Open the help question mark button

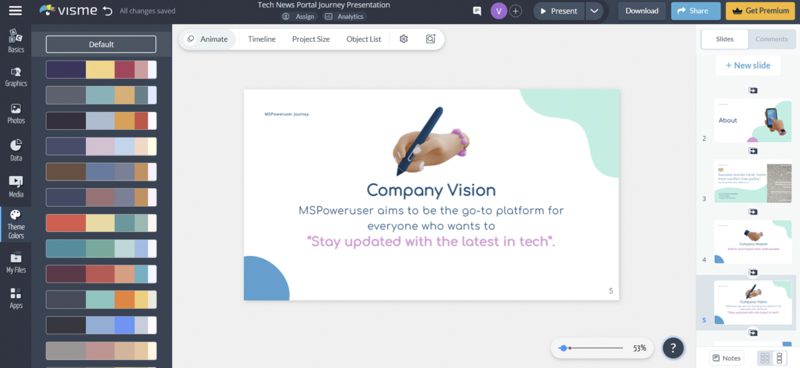(673, 348)
